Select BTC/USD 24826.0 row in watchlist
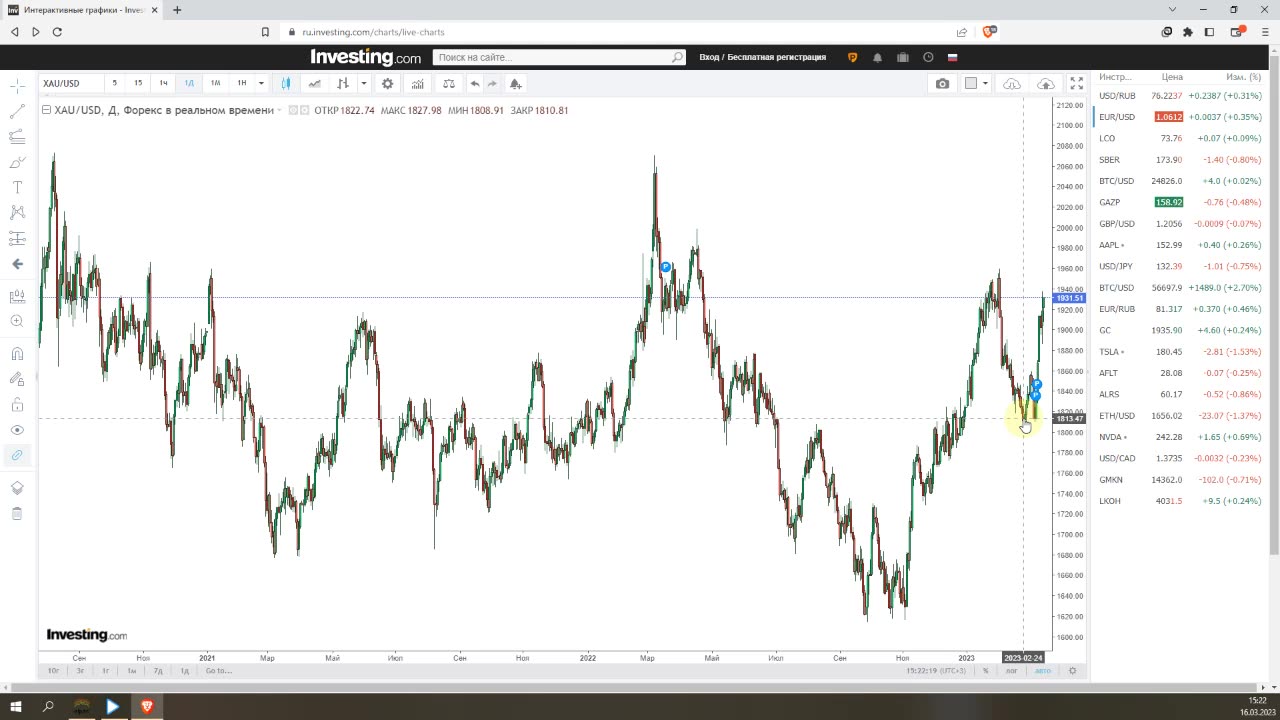The height and width of the screenshot is (720, 1280). [x=1180, y=181]
